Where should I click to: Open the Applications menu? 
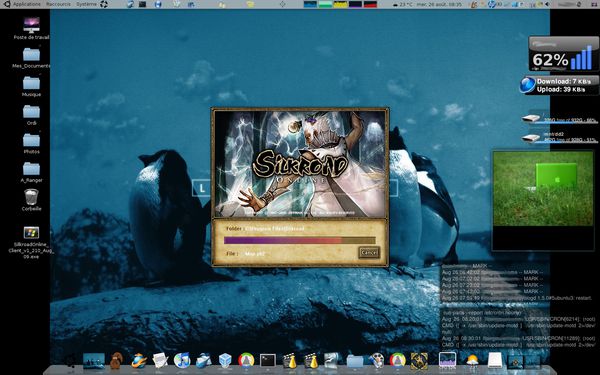27,4
